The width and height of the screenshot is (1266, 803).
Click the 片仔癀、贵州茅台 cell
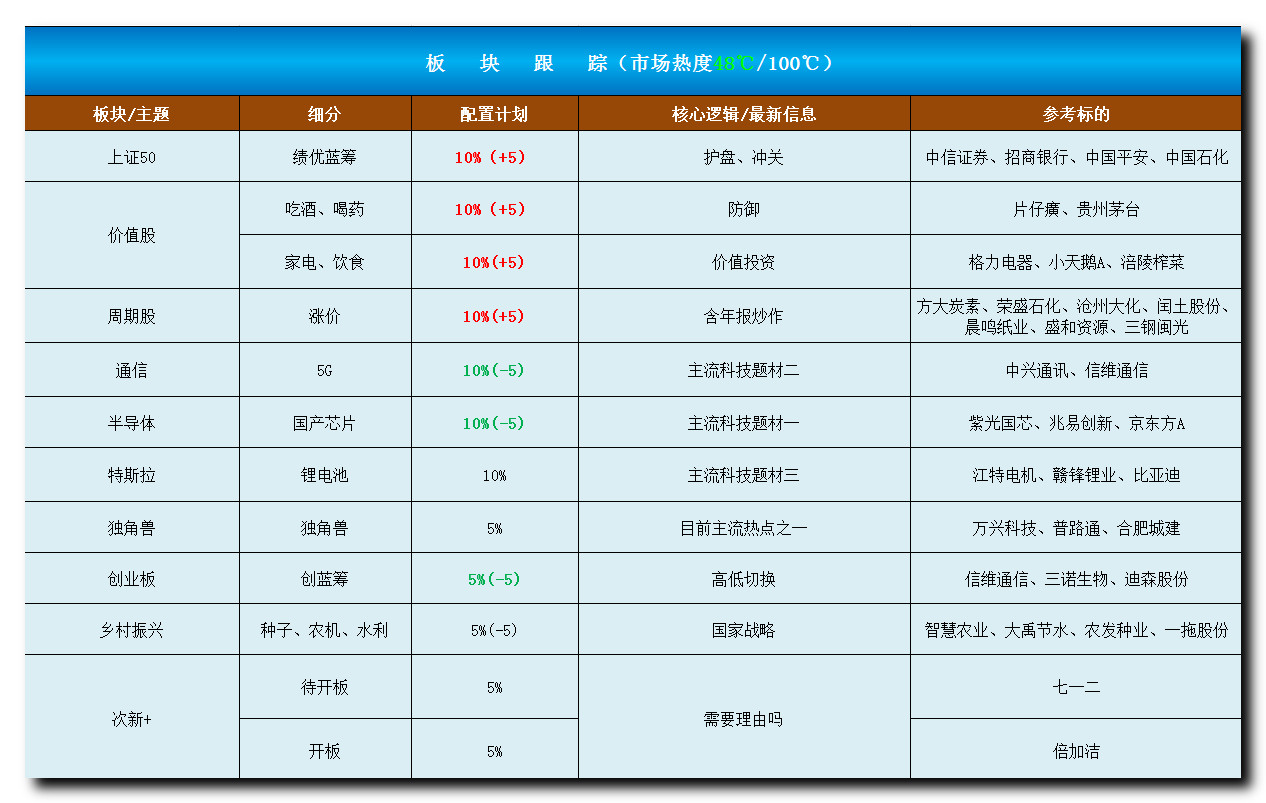[1076, 209]
